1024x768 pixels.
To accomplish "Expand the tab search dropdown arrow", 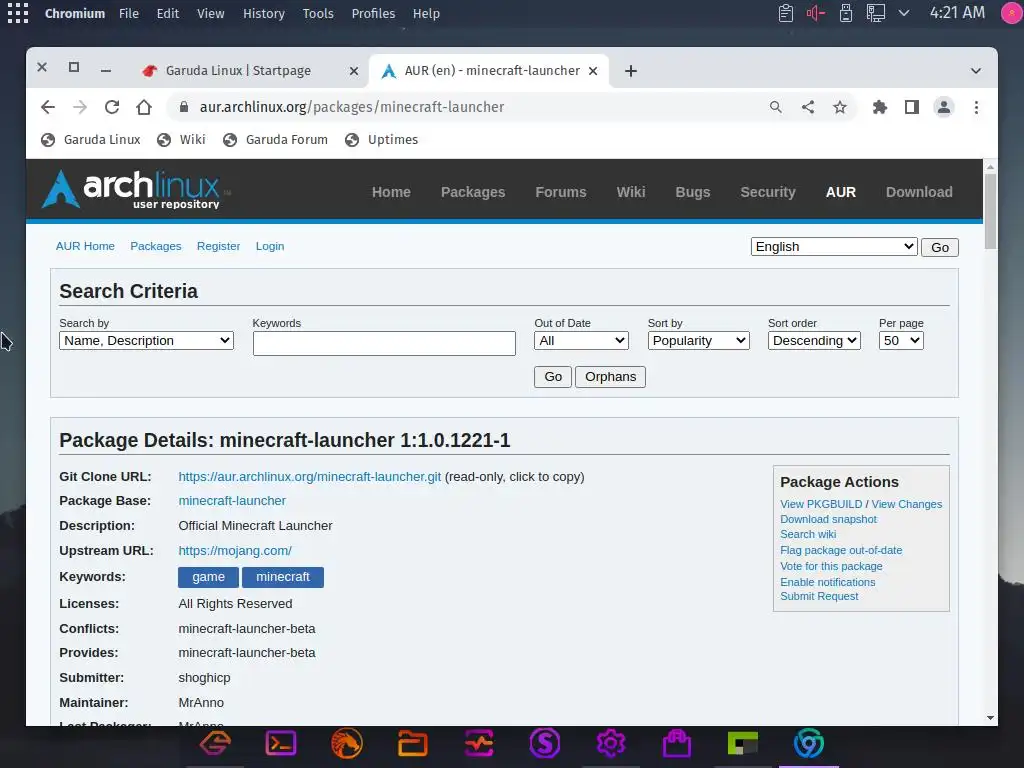I will point(976,71).
